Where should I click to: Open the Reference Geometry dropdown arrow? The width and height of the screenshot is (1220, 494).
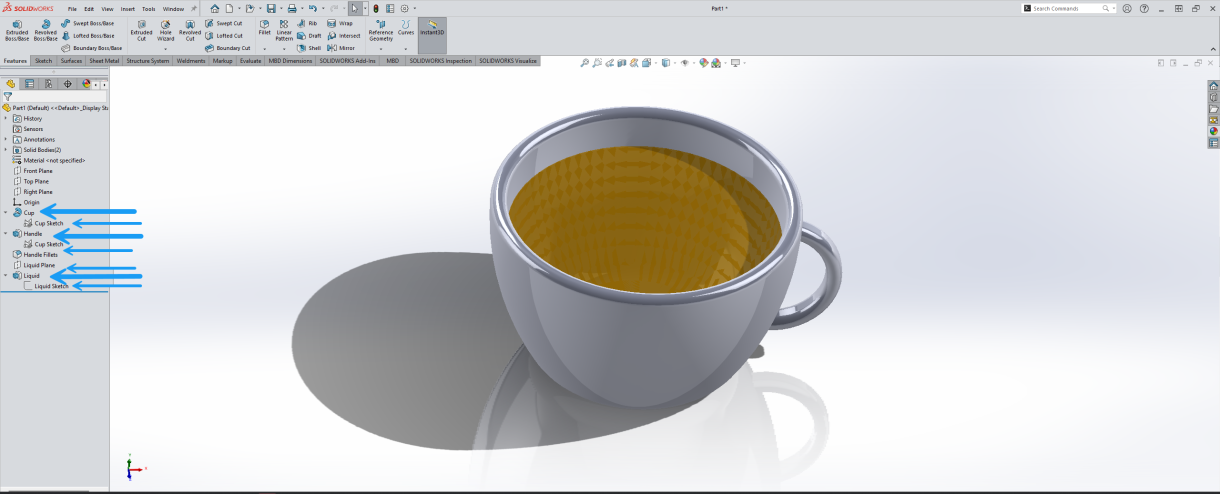[x=381, y=48]
